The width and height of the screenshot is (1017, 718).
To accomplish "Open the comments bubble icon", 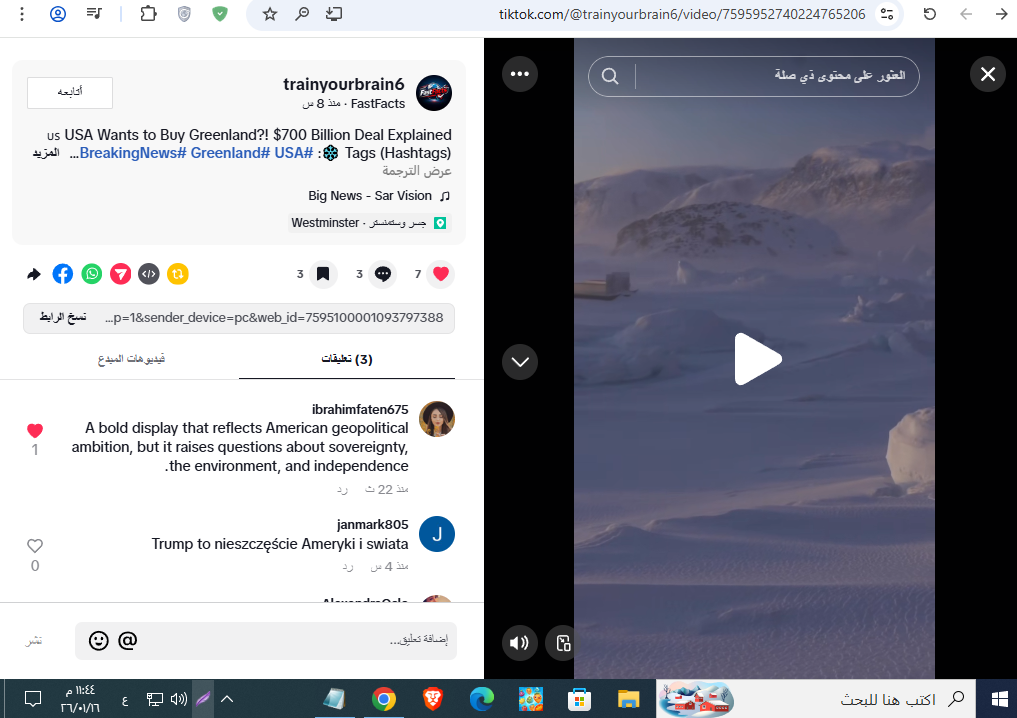I will [383, 274].
